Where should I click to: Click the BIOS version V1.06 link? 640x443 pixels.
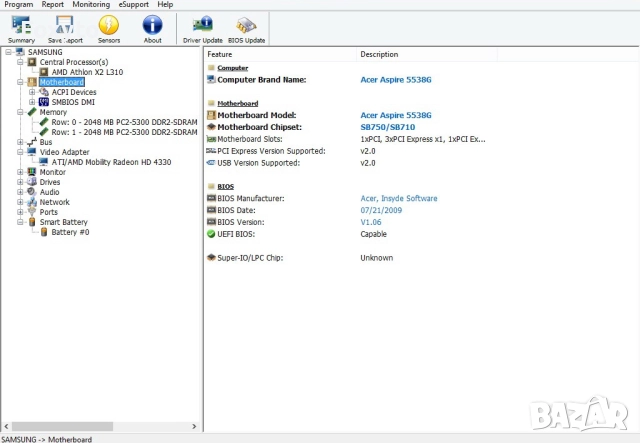[371, 222]
